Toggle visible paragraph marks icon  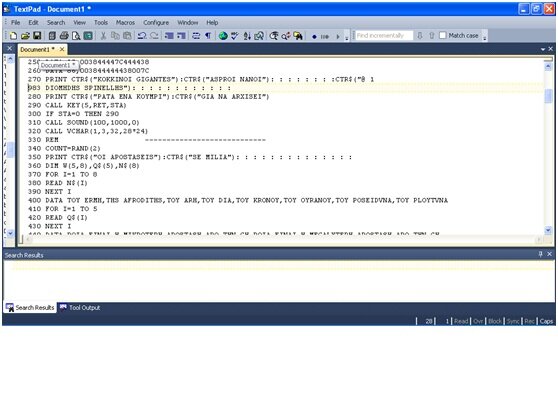coord(208,36)
